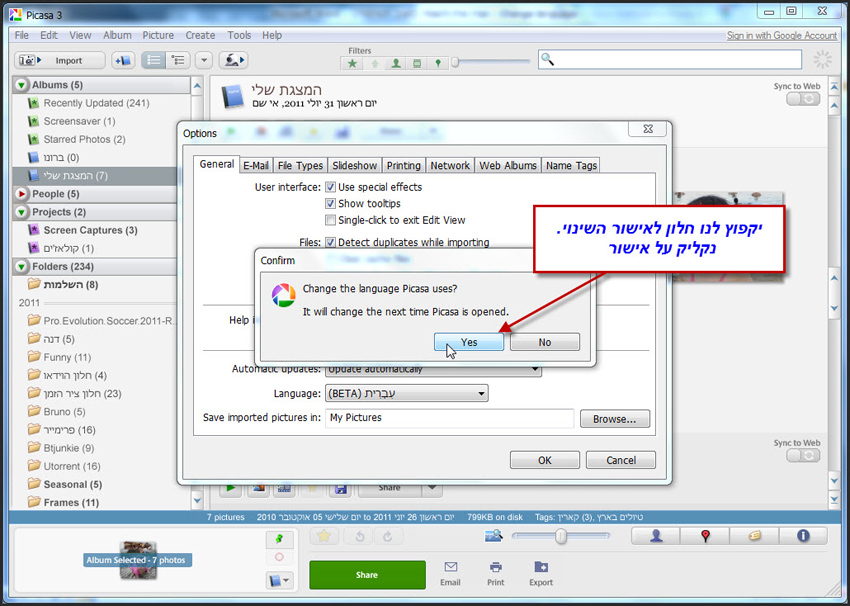Viewport: 850px width, 606px height.
Task: Click Cancel in the Options dialog
Action: 621,460
